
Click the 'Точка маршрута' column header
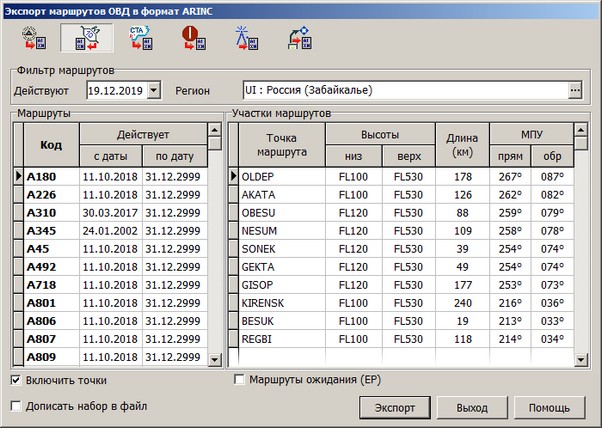283,145
